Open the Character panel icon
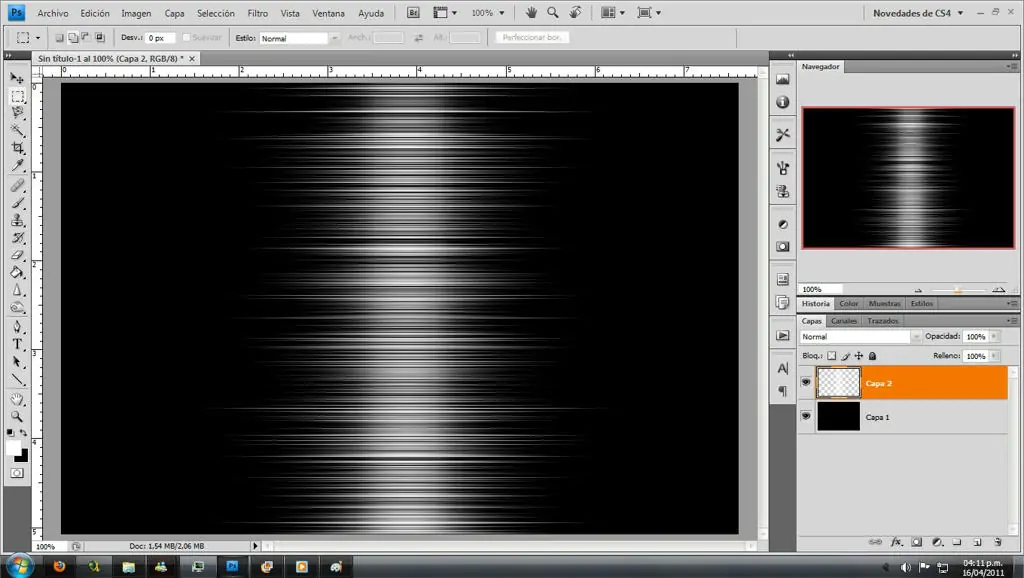This screenshot has width=1024, height=578. 782,368
